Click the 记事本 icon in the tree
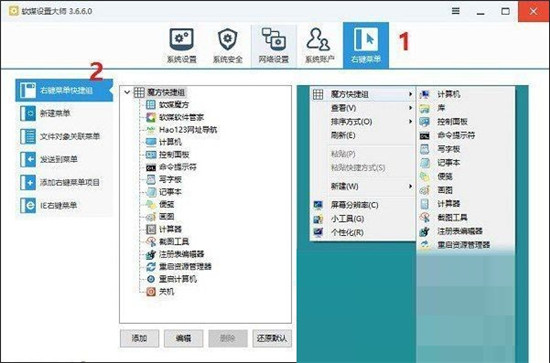Viewport: 550px width, 363px height. point(151,192)
